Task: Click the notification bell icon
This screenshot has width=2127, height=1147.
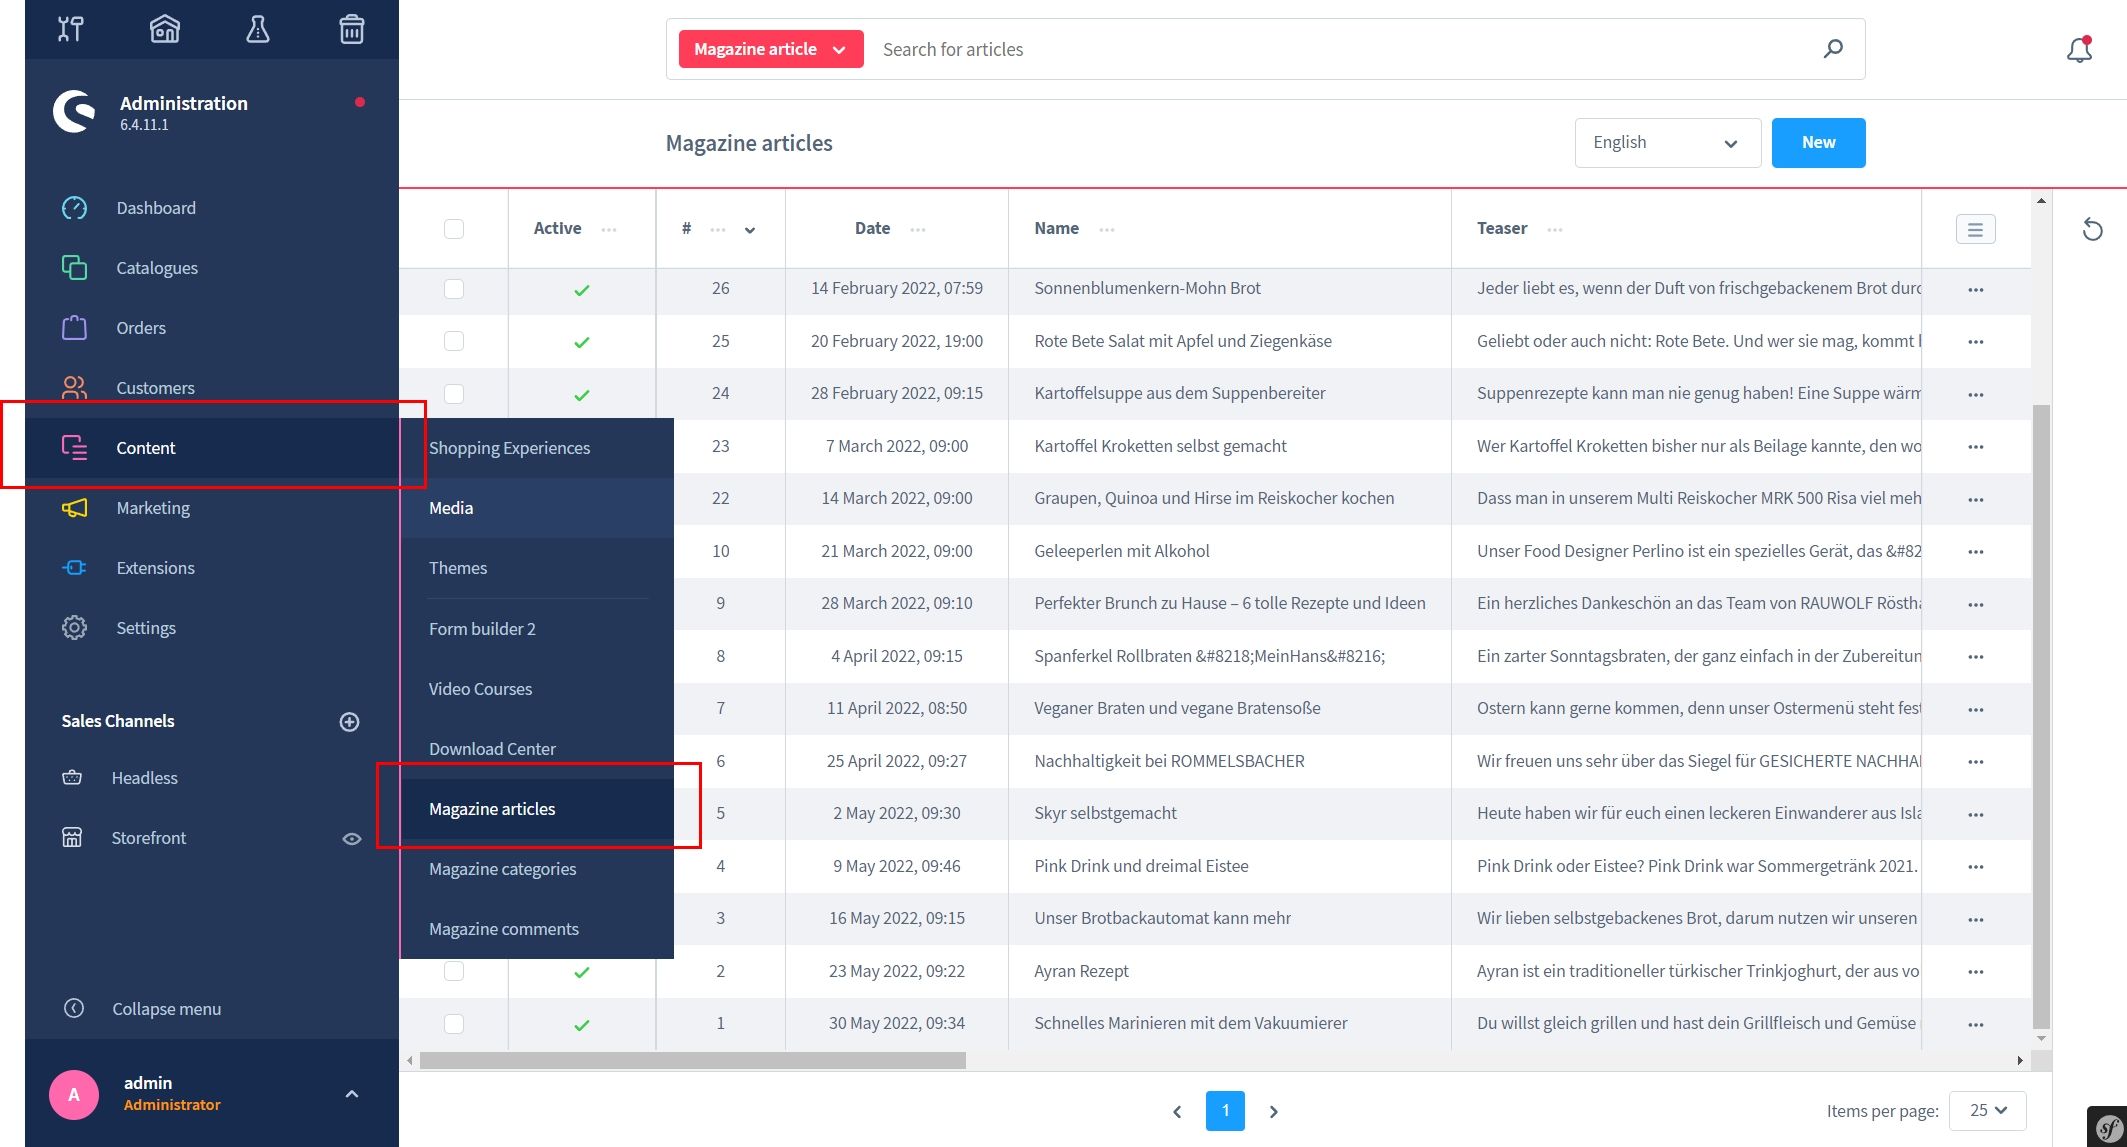Action: coord(2079,50)
